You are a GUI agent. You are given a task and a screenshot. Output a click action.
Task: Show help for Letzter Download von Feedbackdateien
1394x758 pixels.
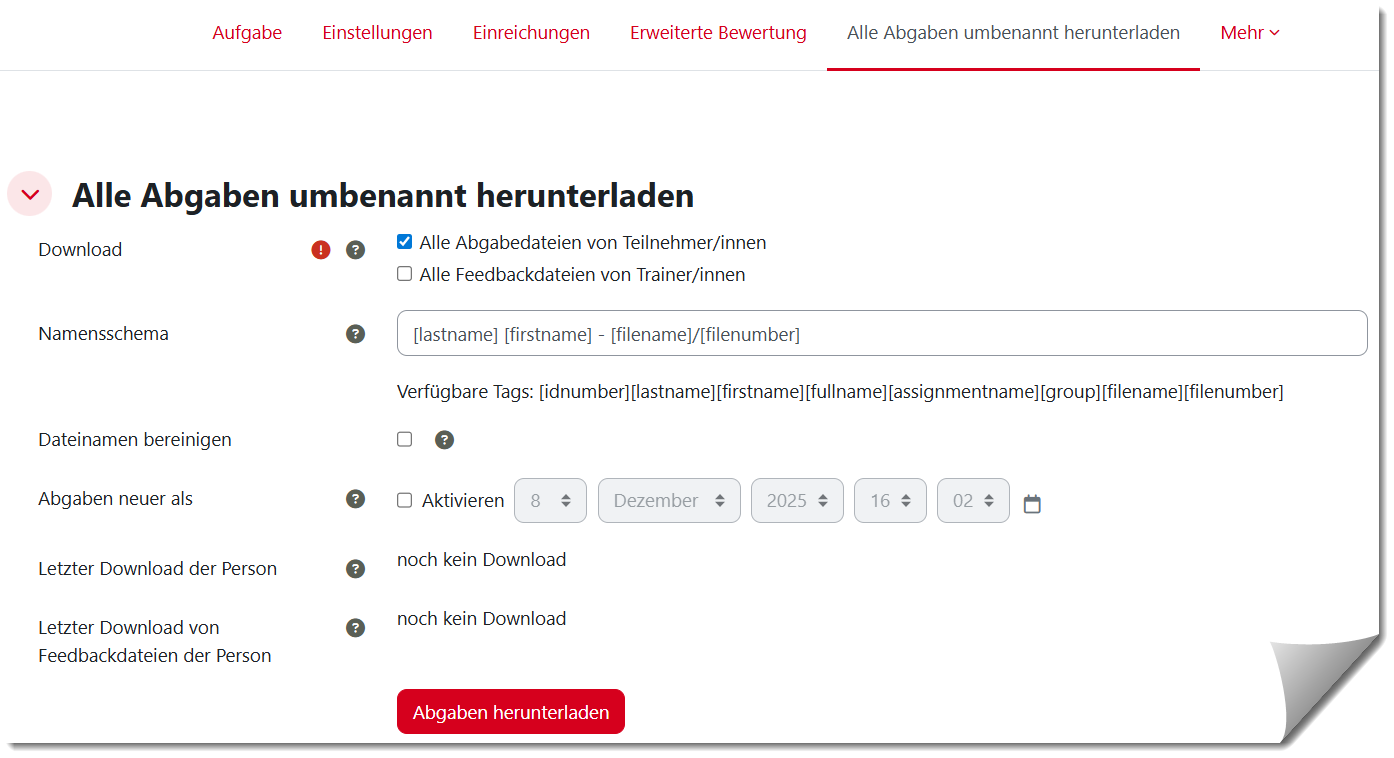pos(355,628)
